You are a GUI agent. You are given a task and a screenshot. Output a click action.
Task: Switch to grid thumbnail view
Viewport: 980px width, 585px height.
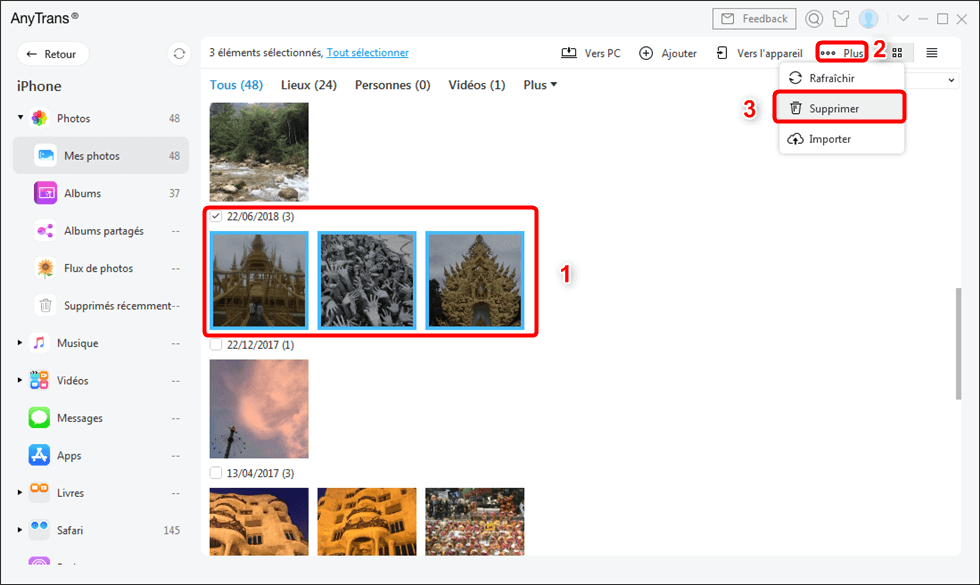point(897,53)
